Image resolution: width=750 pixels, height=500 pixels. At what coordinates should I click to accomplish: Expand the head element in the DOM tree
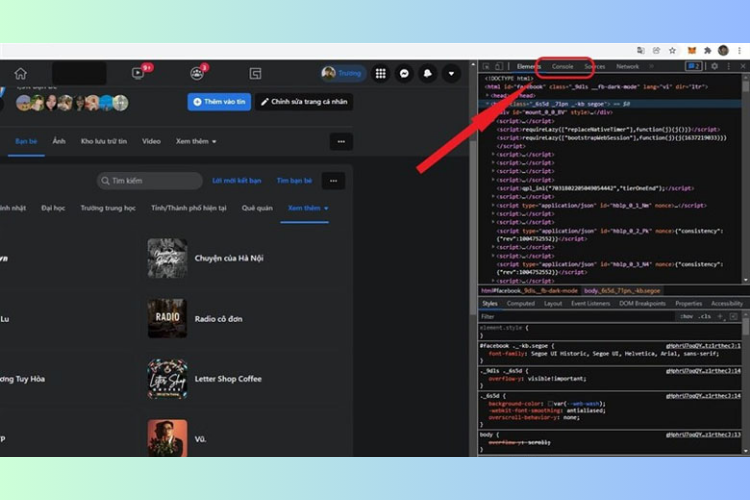489,94
